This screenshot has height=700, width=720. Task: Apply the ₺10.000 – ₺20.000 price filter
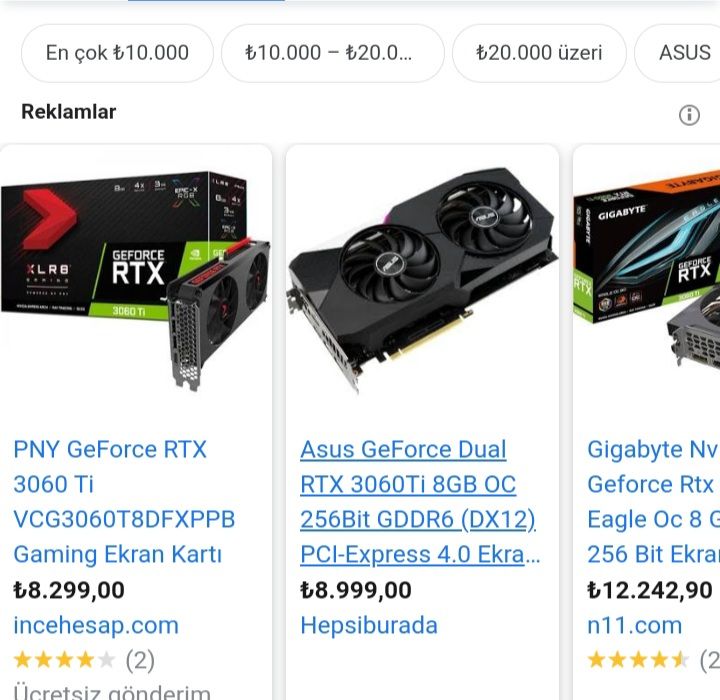coord(332,53)
